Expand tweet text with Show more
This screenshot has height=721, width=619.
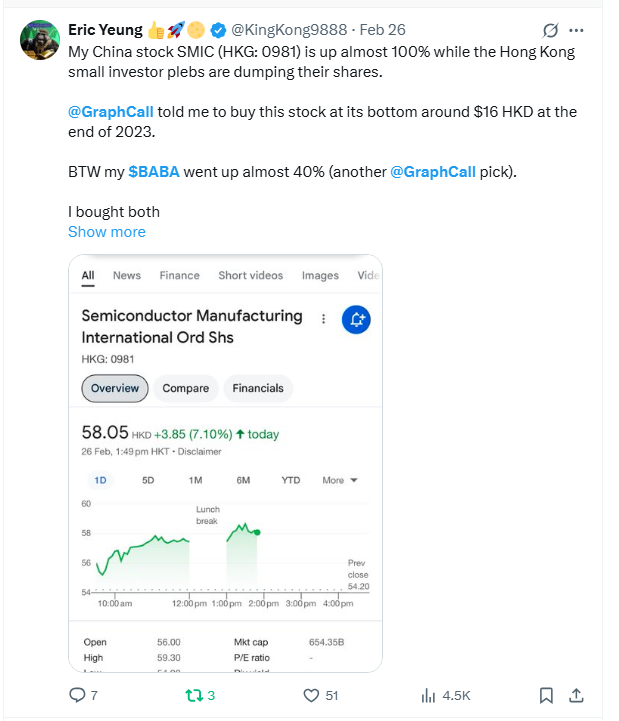tap(106, 232)
